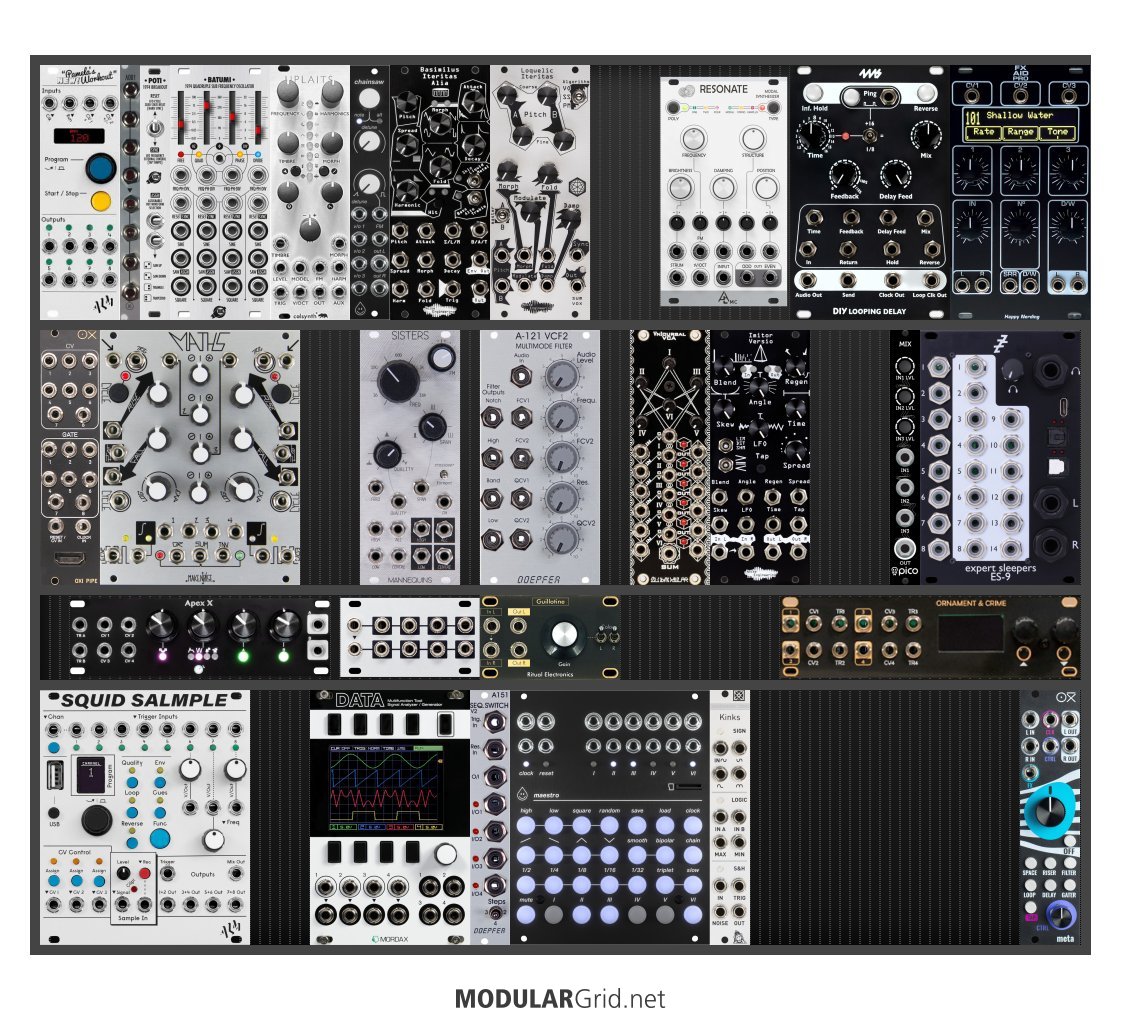This screenshot has height=1020, width=1121.
Task: Toggle the mute button on the maestro module
Action: [526, 914]
